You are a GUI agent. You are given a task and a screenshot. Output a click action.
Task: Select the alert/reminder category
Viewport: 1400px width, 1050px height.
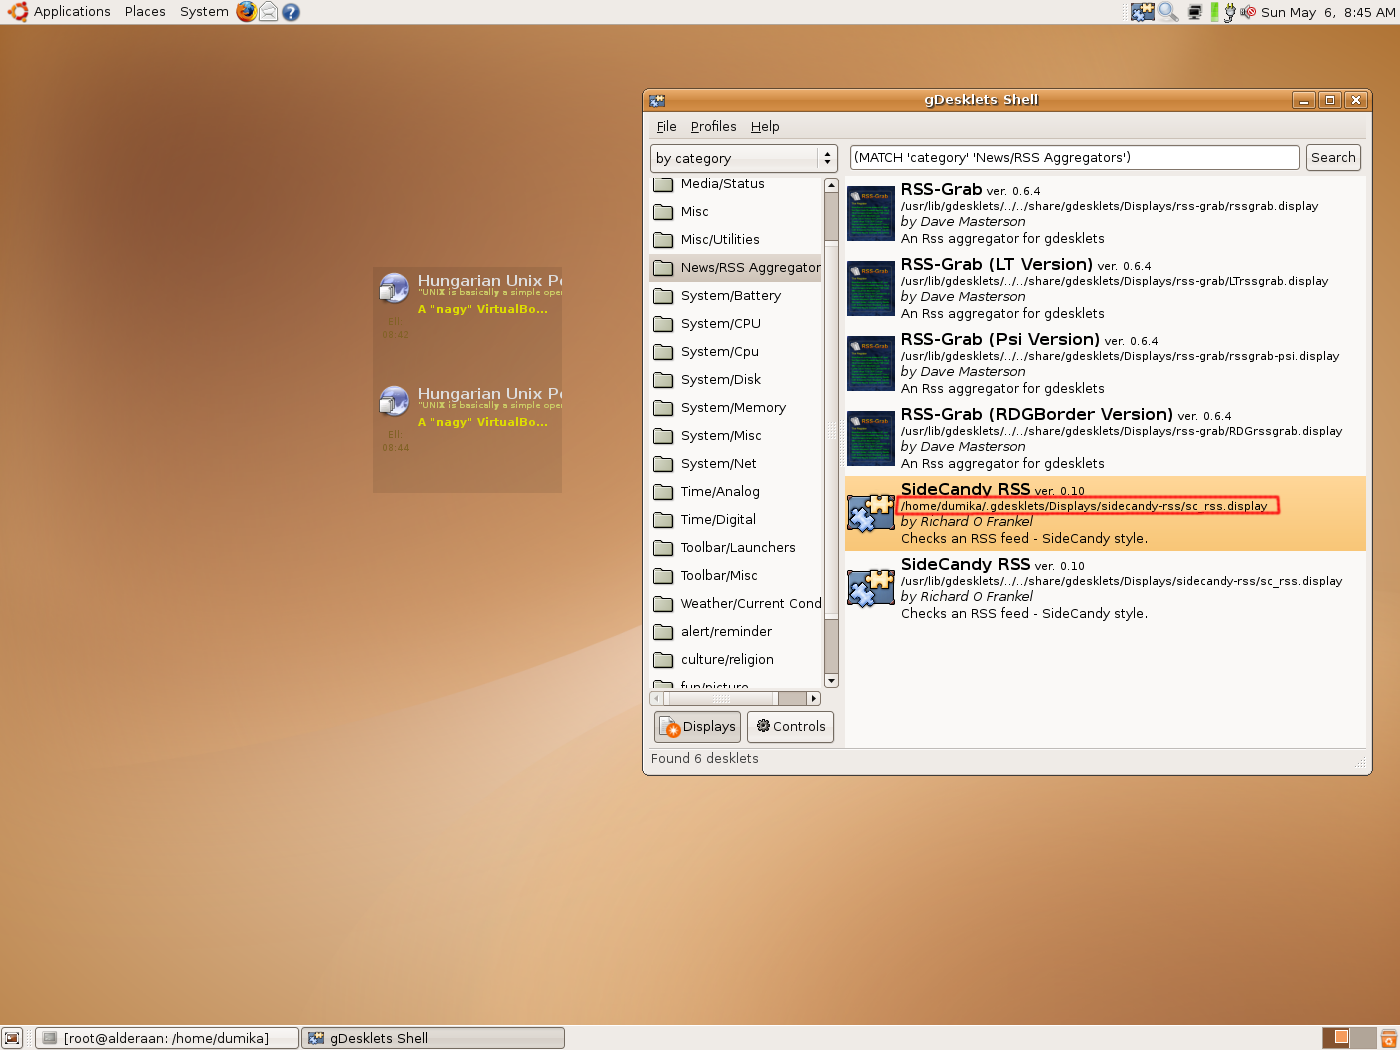click(x=736, y=632)
